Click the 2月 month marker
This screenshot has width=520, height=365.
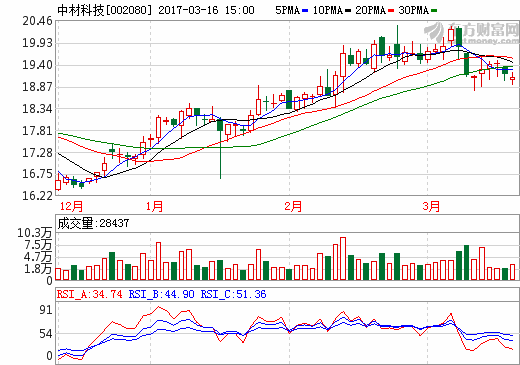point(293,206)
